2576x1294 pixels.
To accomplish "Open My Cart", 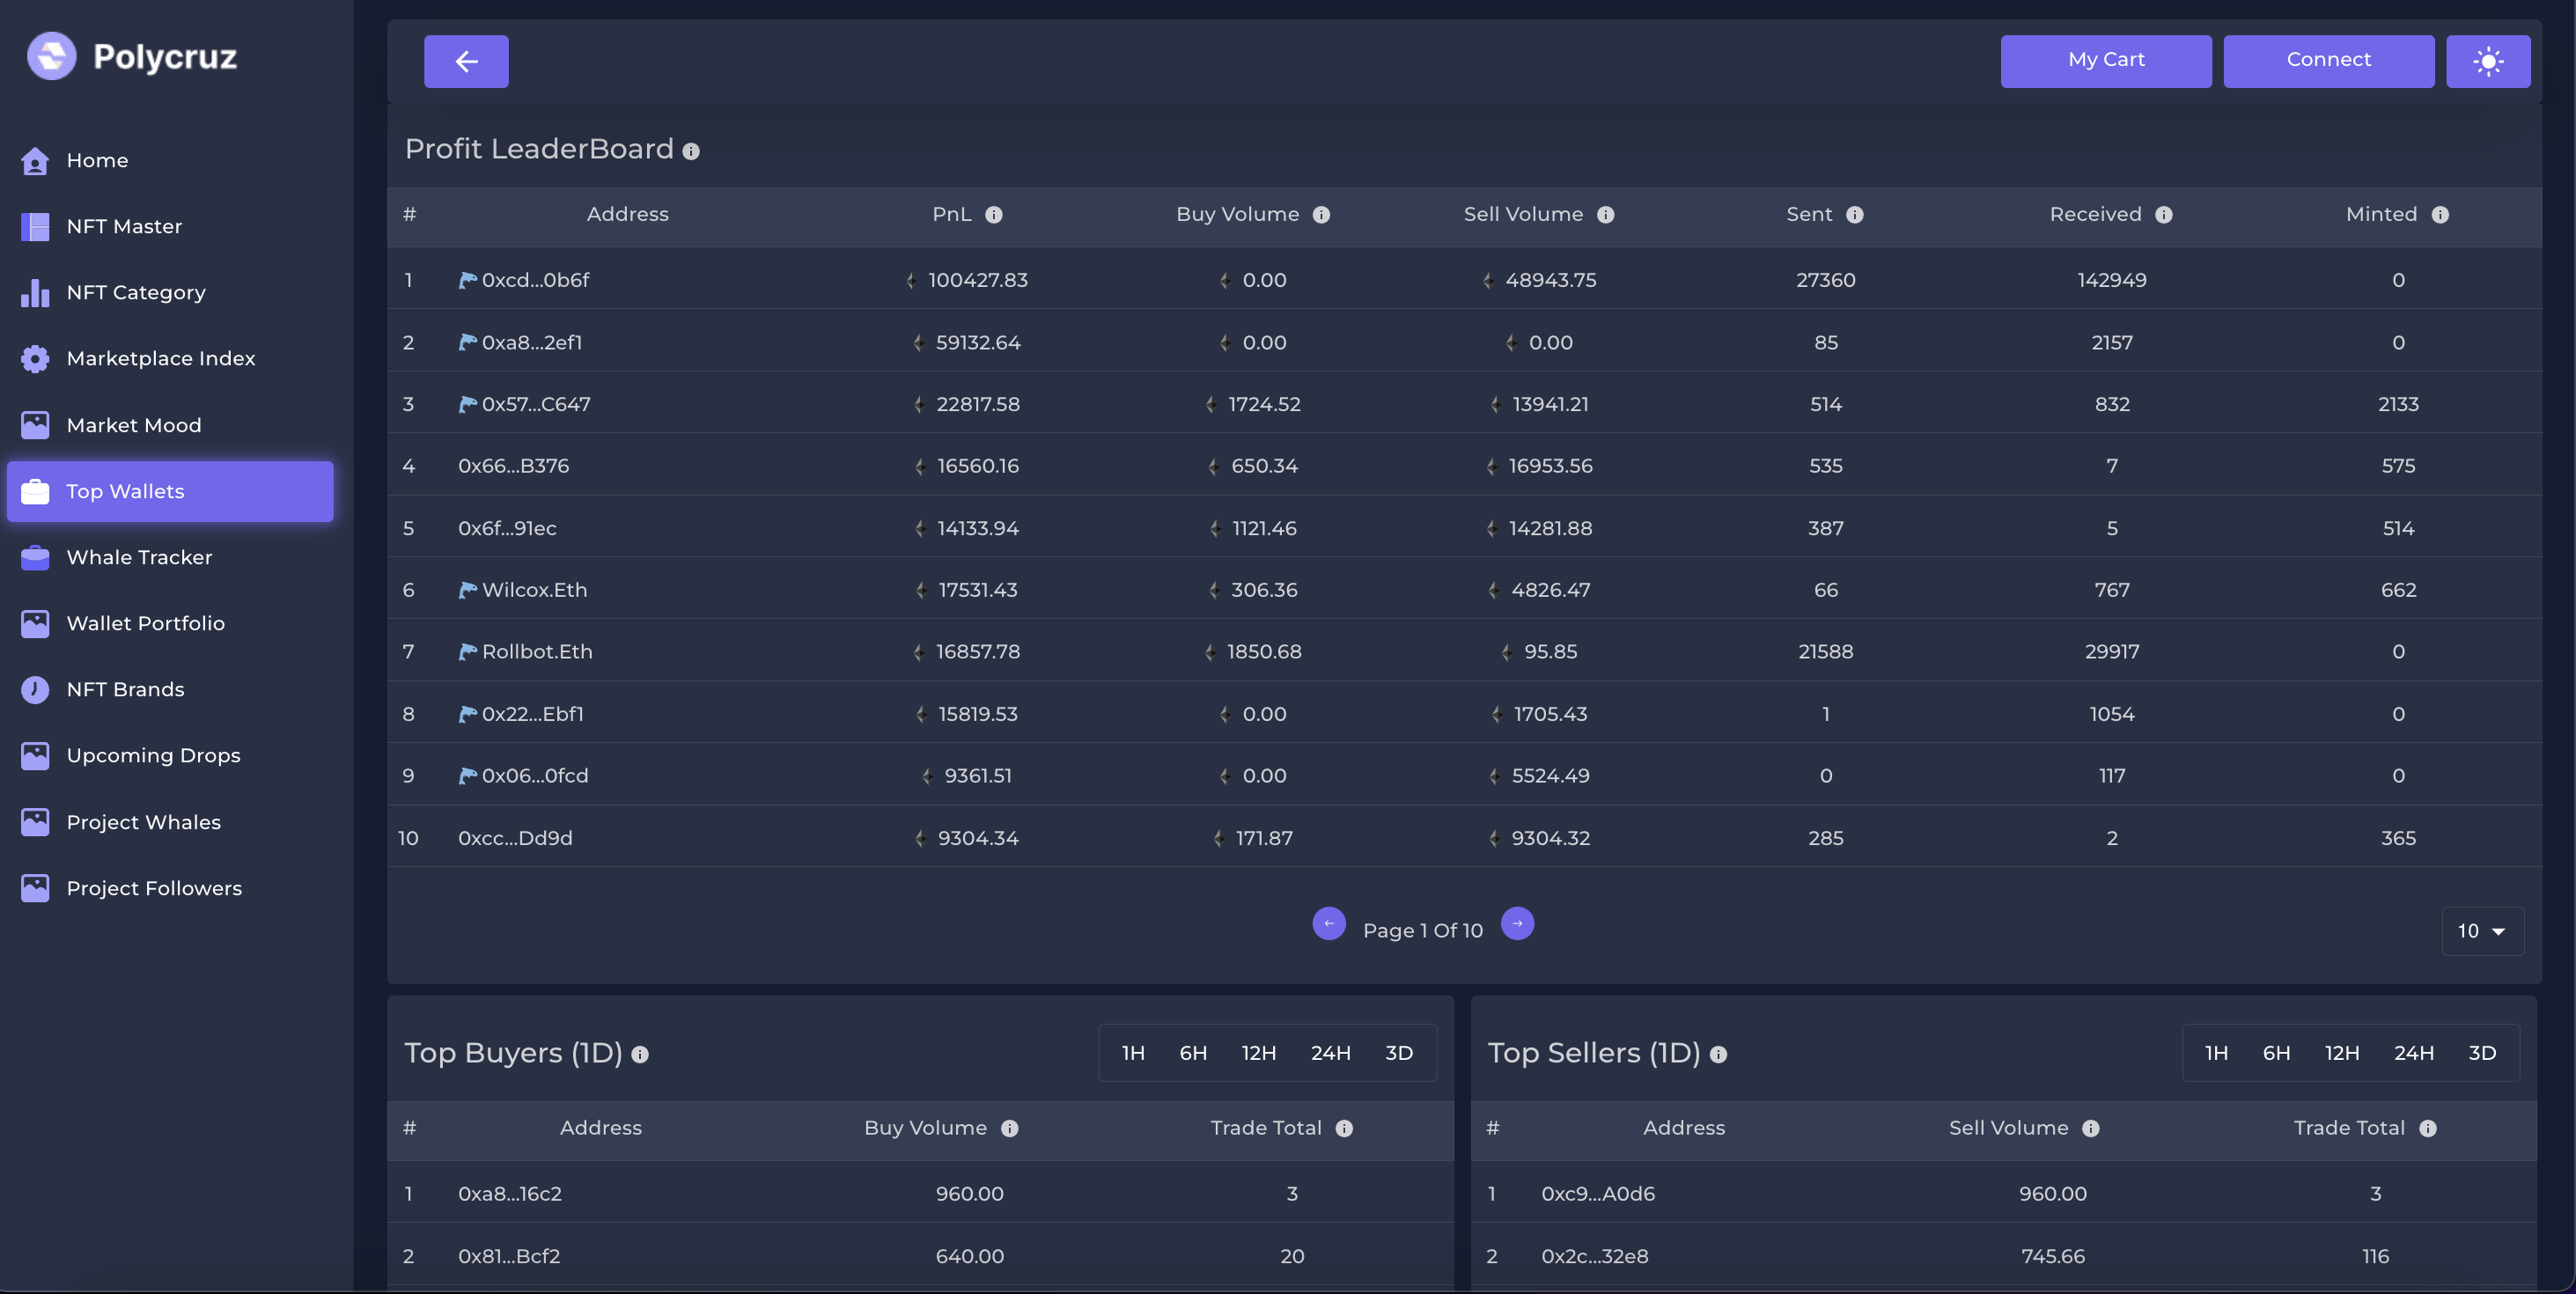I will coord(2106,61).
